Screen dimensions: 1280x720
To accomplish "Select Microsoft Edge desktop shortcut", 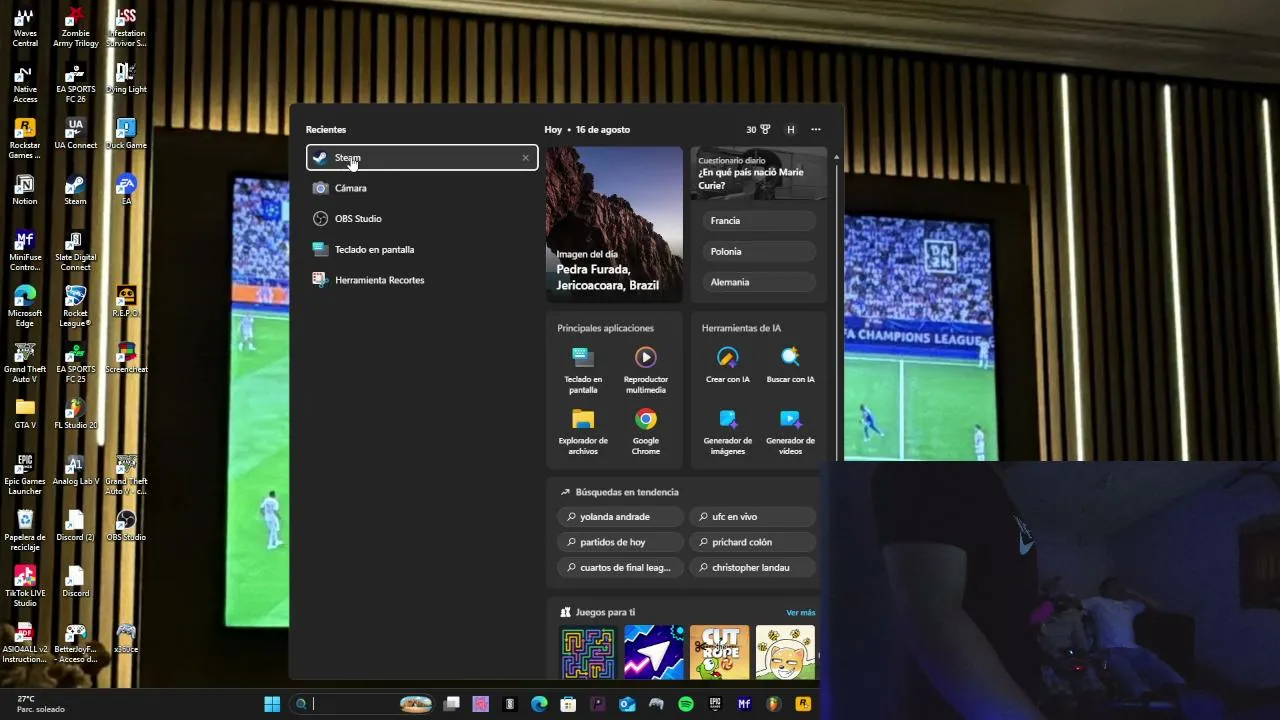I will tap(25, 307).
